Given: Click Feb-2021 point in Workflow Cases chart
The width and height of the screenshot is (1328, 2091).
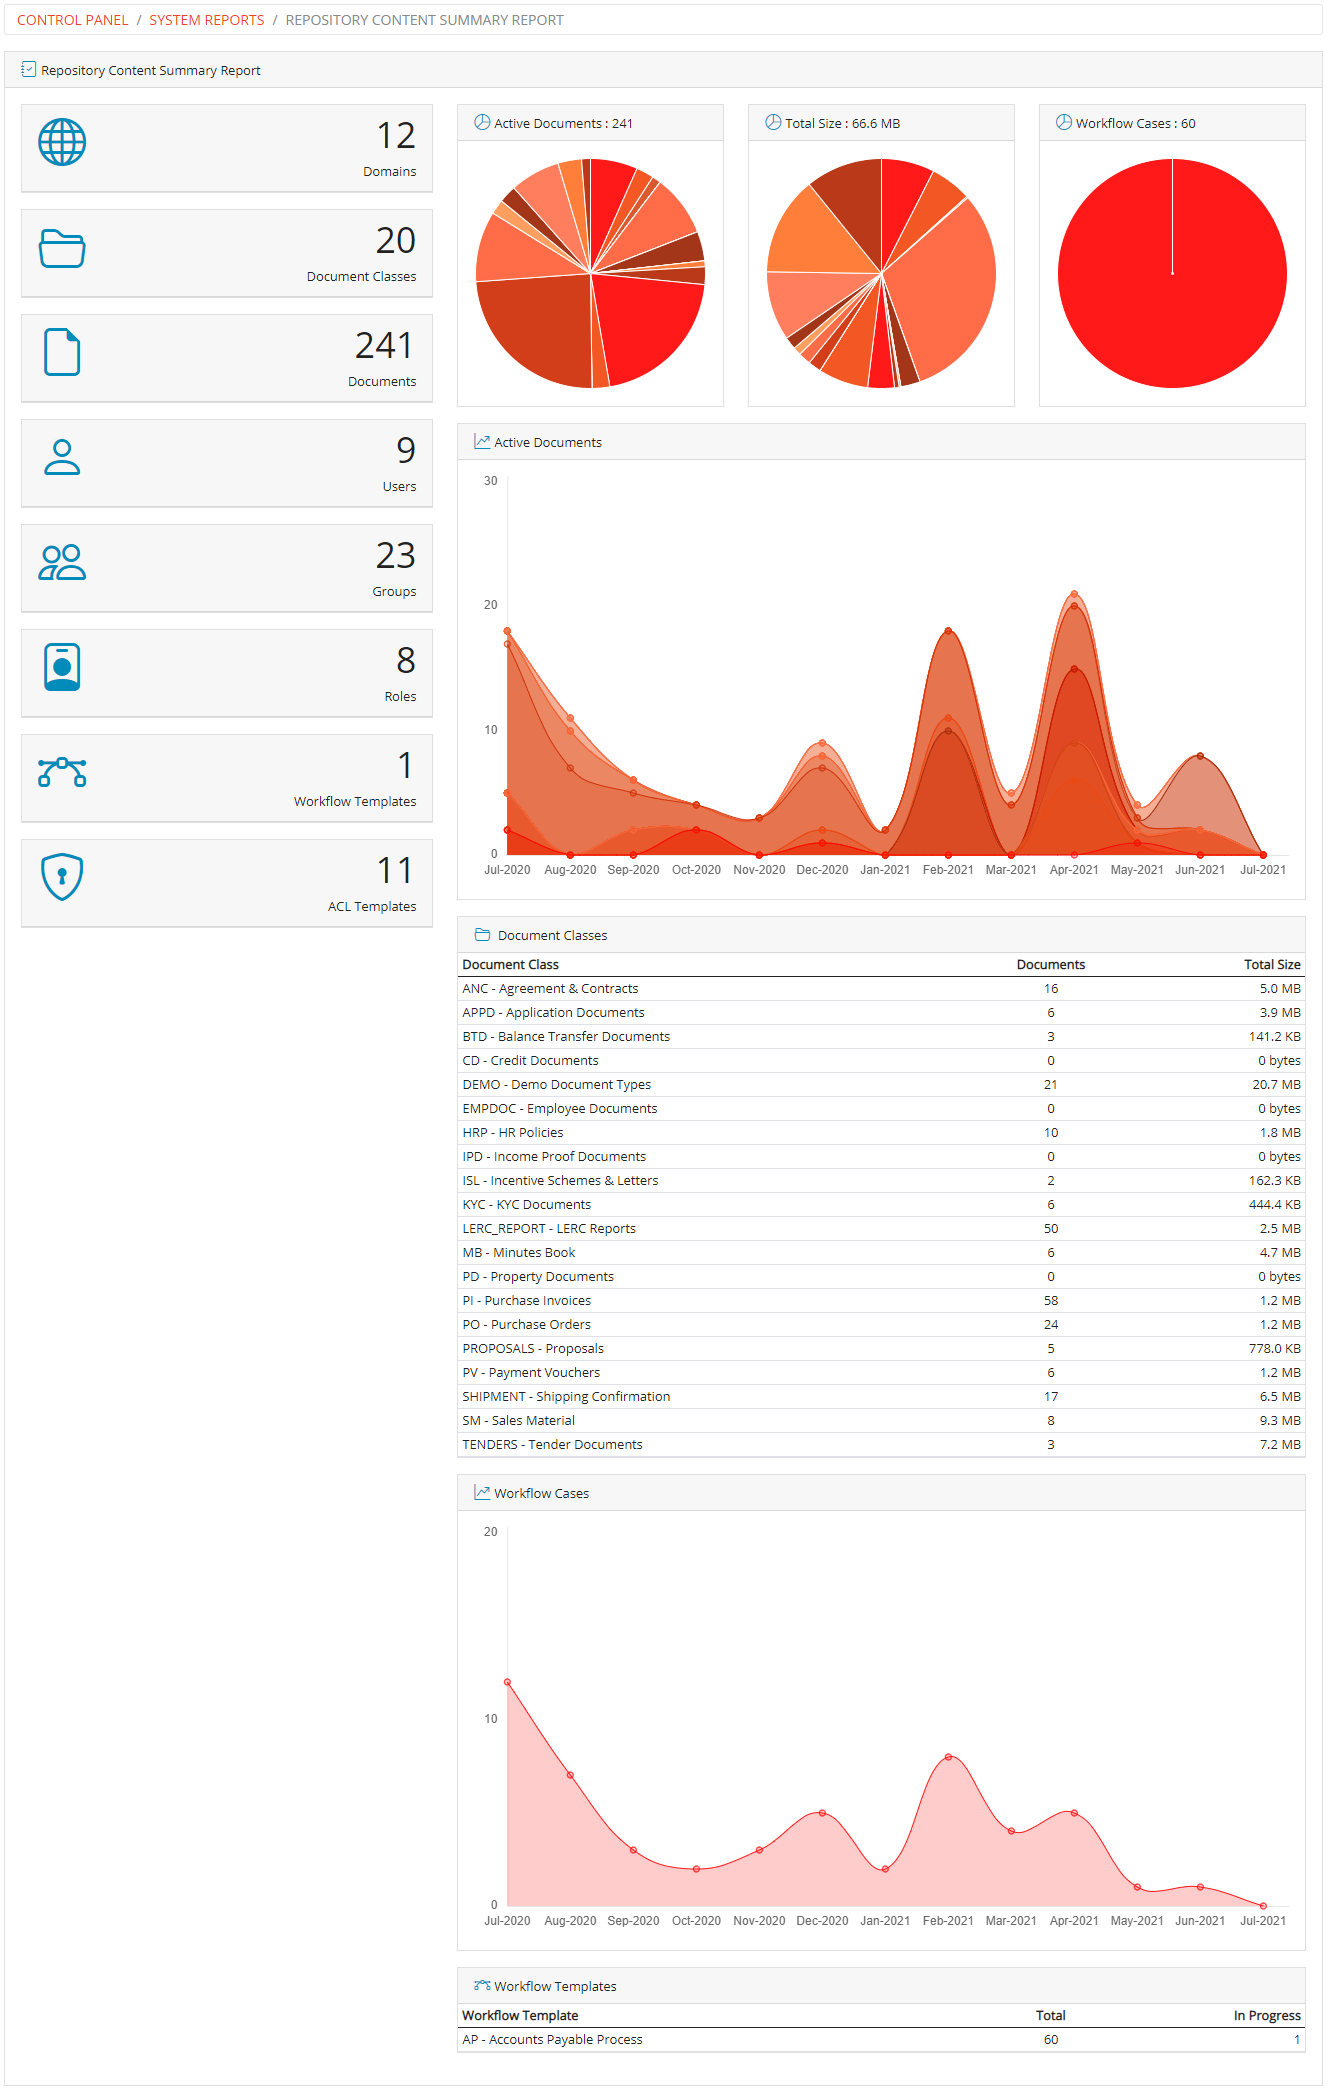Looking at the screenshot, I should tap(948, 1757).
